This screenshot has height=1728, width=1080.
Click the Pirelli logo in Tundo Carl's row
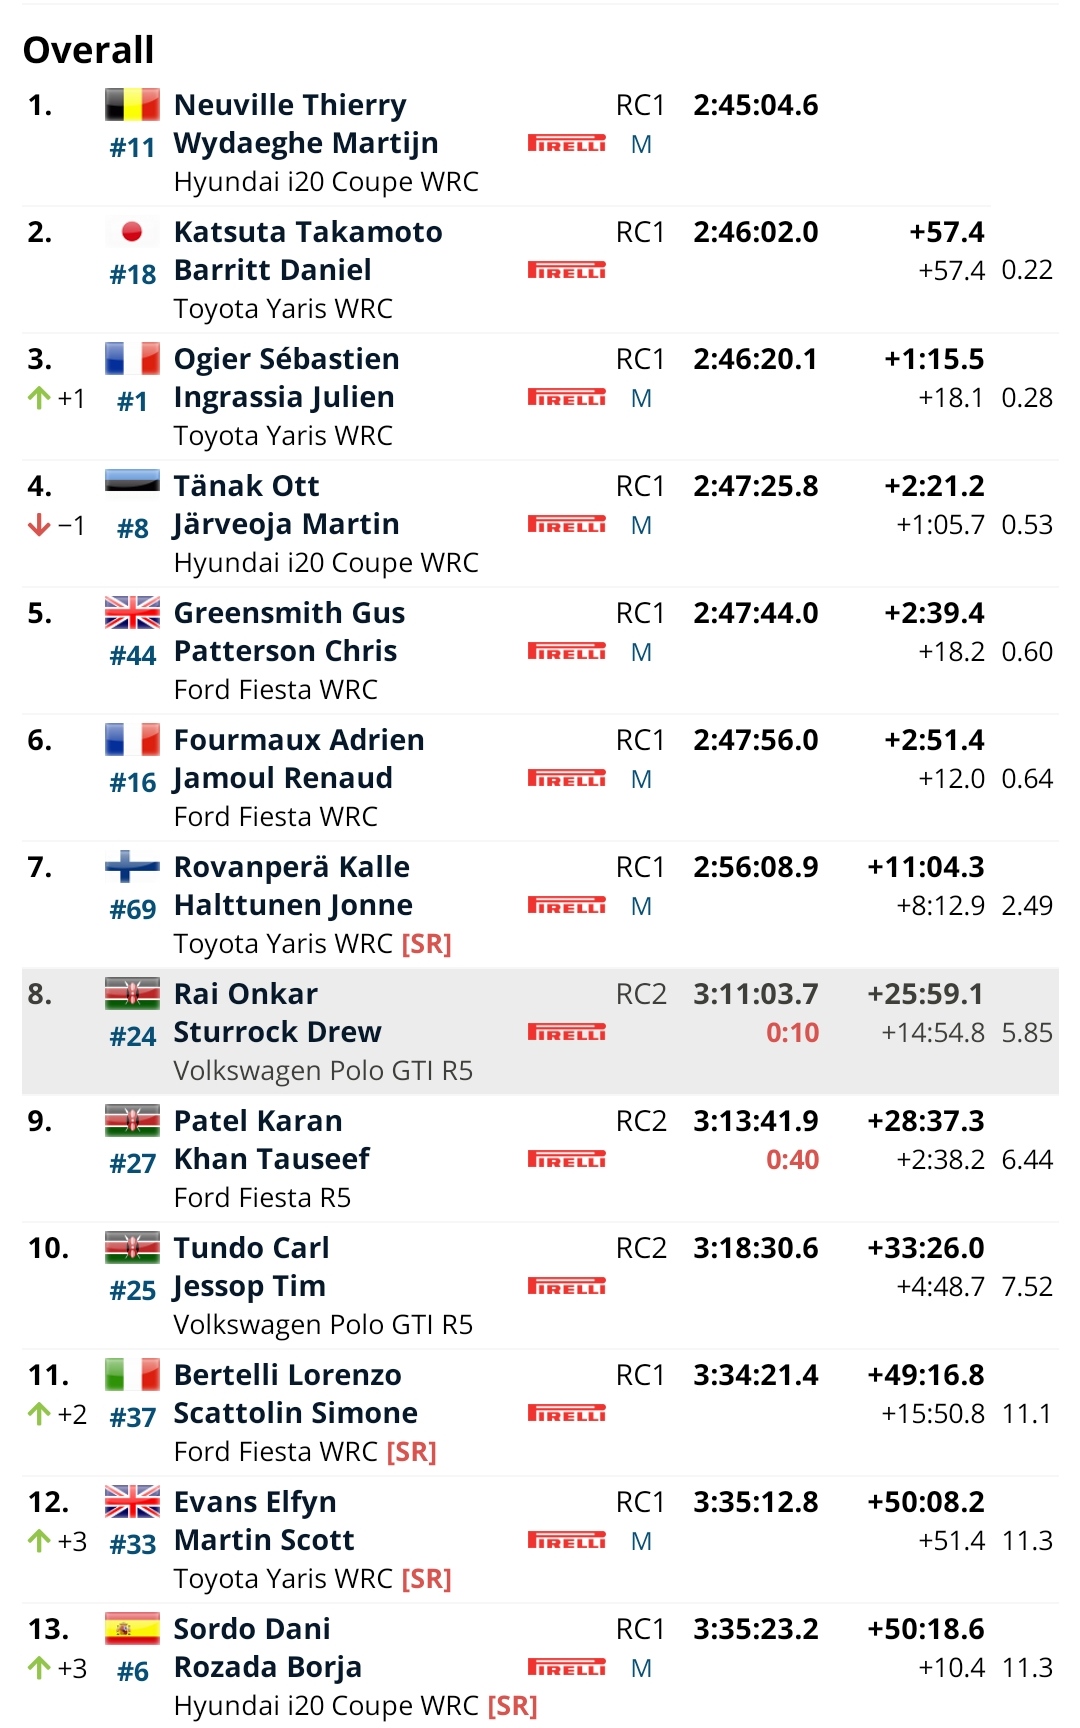567,1286
